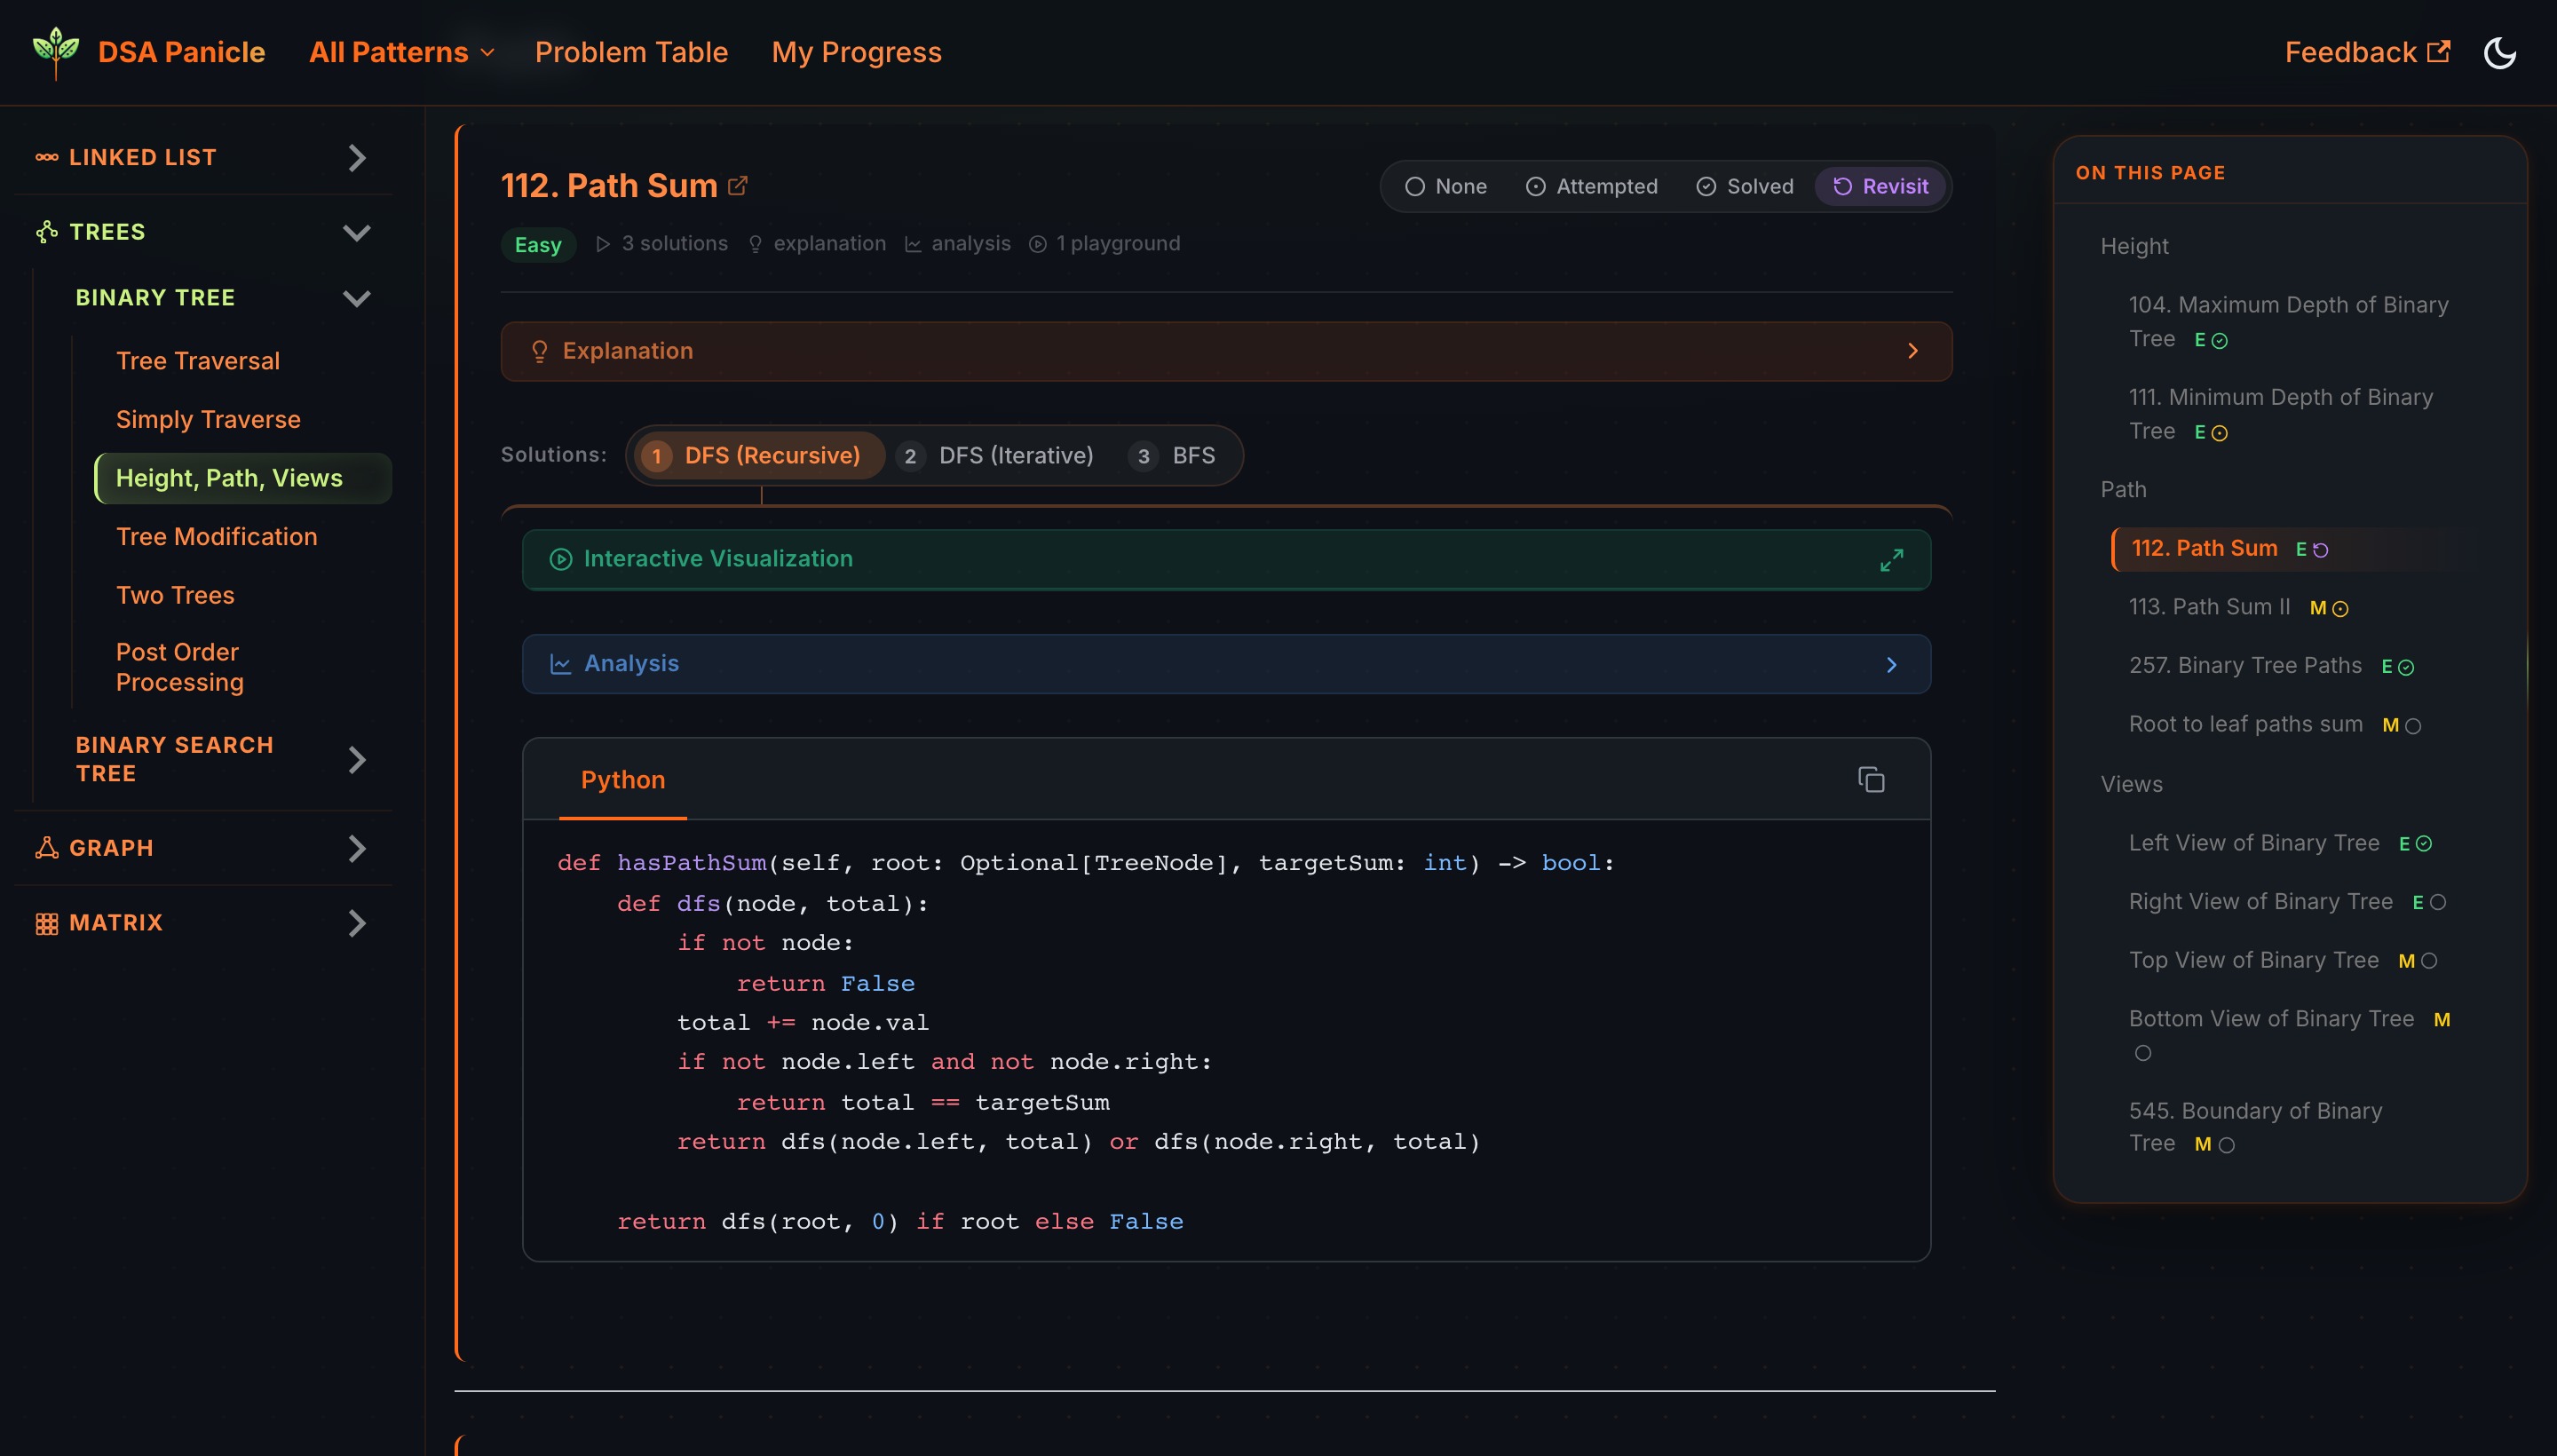Click the Trees branch icon in the sidebar
Screen dimensions: 2557x1456
(44, 231)
